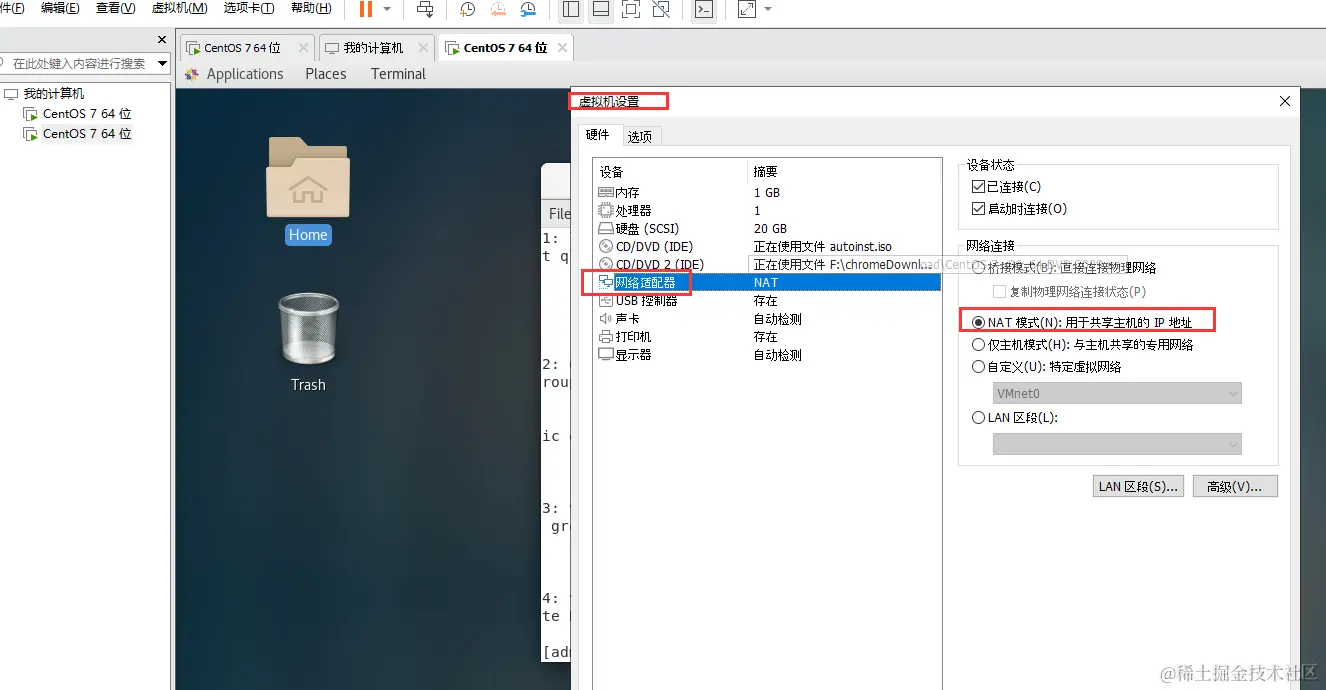Click the revert to snapshot icon
Viewport: 1326px width, 690px height.
pyautogui.click(x=498, y=10)
